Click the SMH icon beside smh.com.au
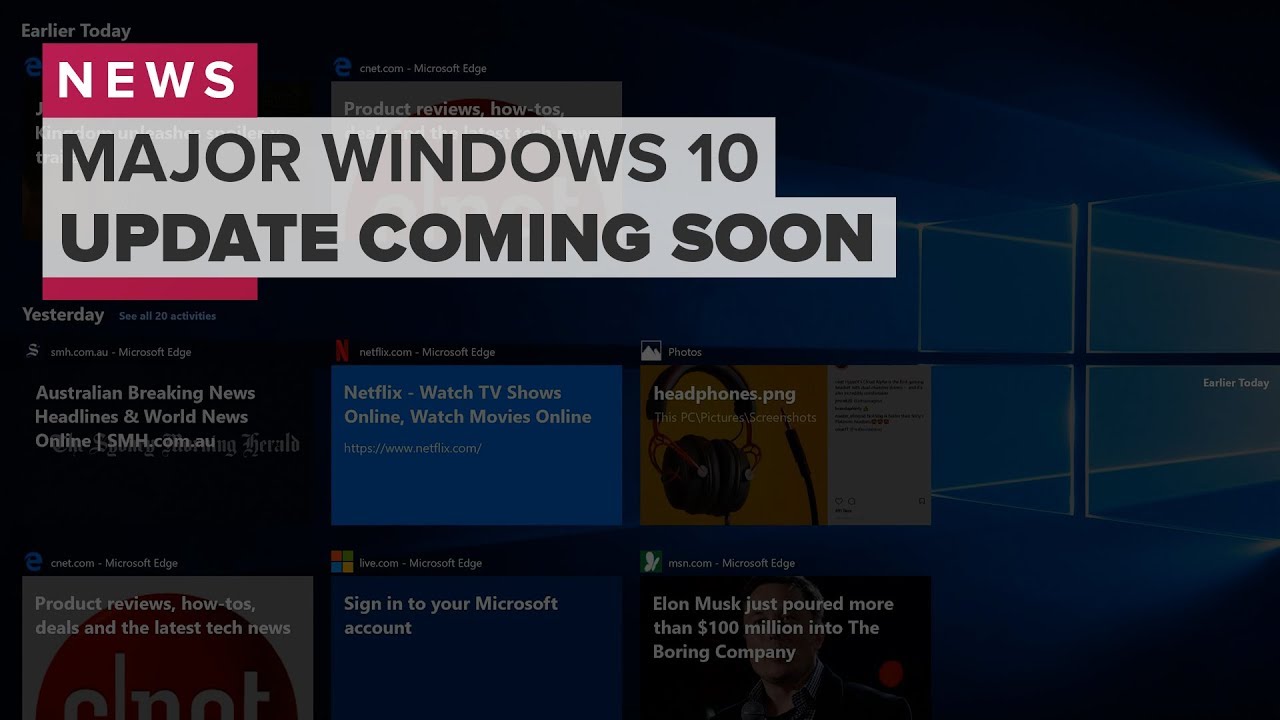The height and width of the screenshot is (720, 1280). [33, 351]
